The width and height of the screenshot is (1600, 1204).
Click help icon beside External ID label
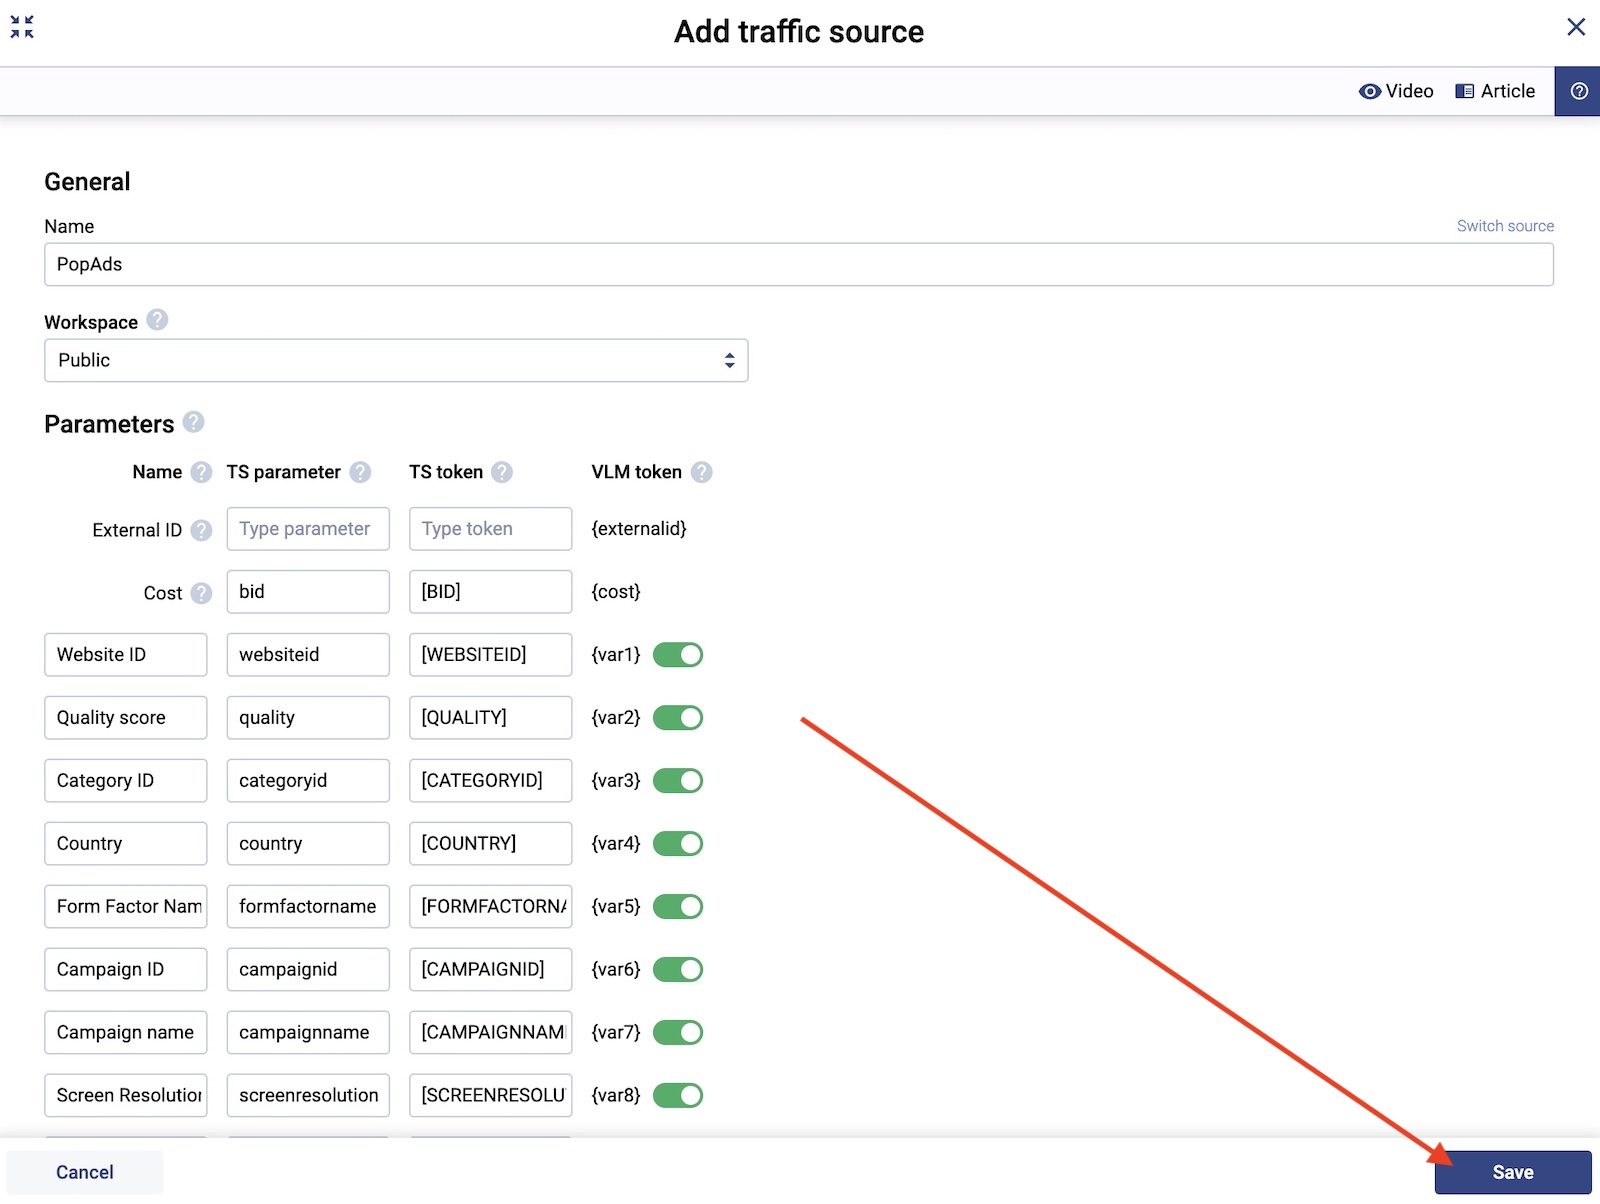[x=201, y=530]
